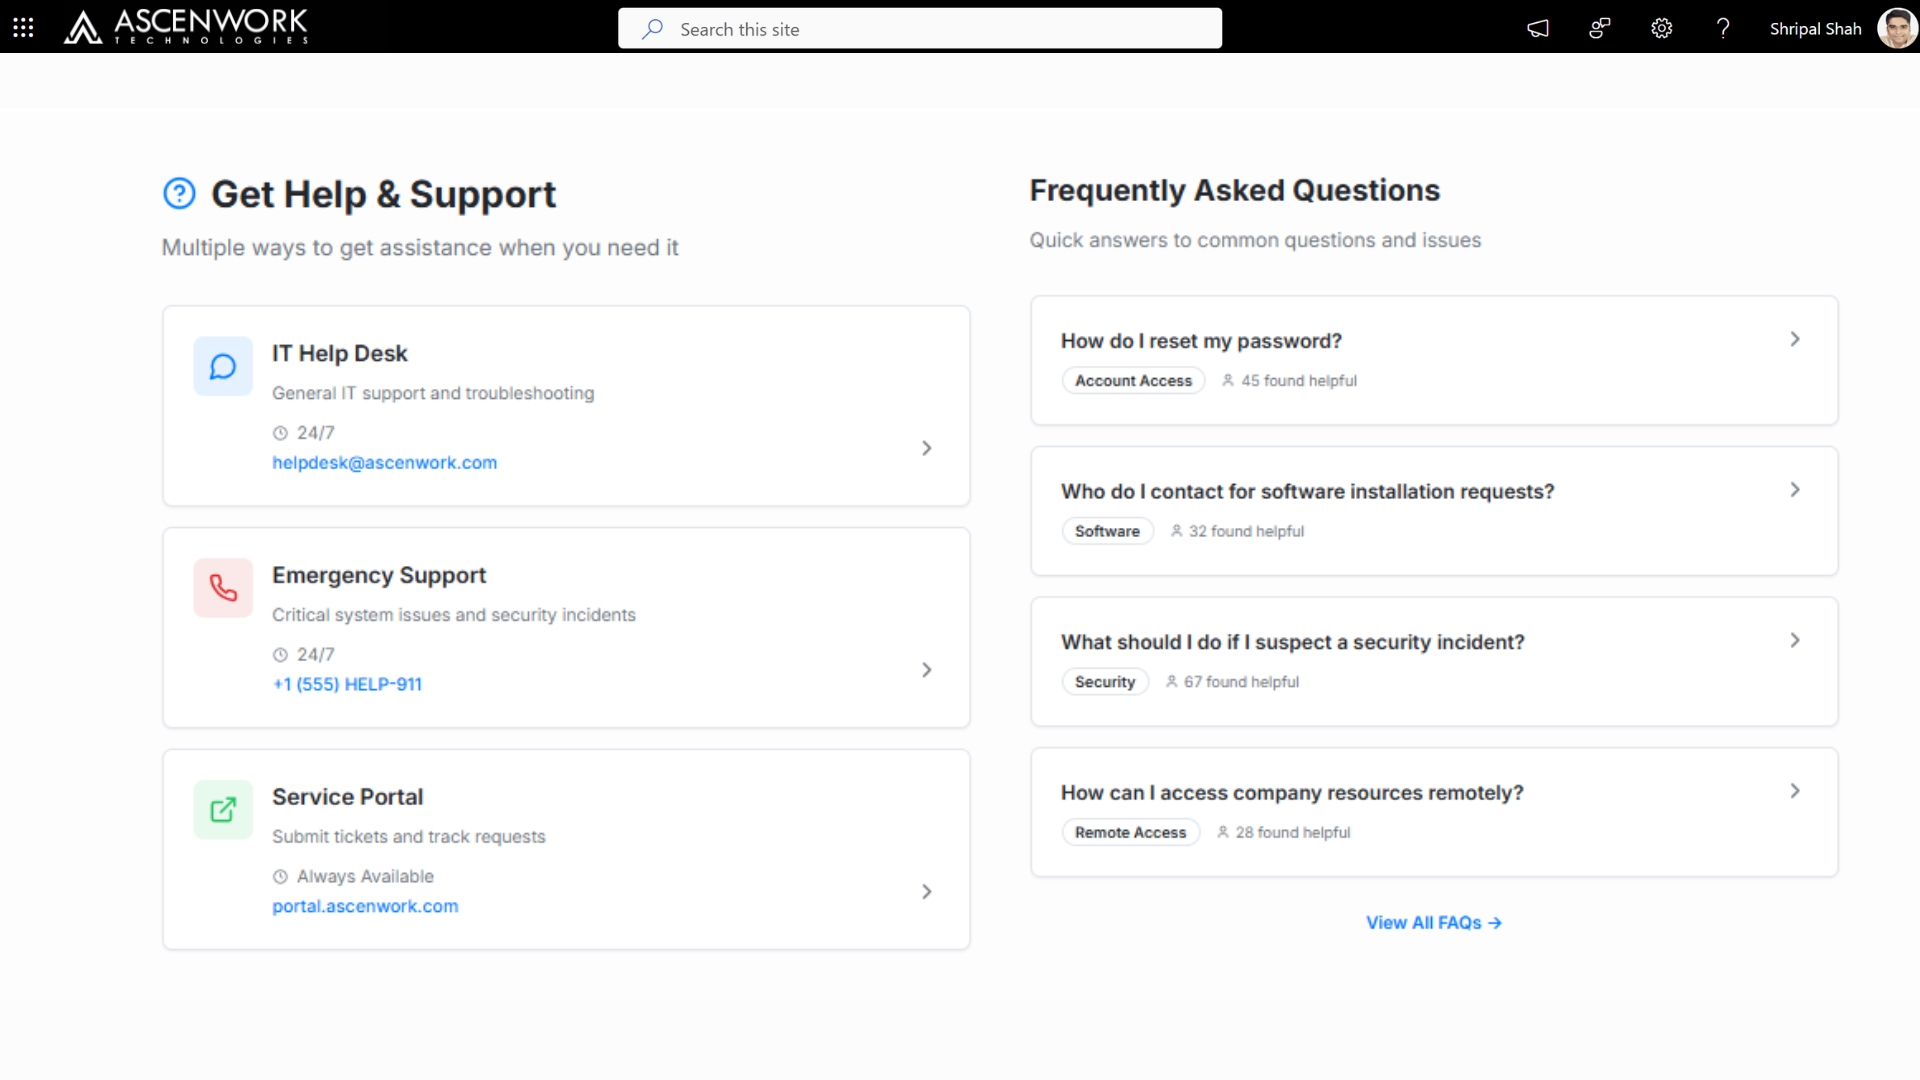The height and width of the screenshot is (1080, 1920).
Task: Click the IT Help Desk chat bubble icon
Action: click(x=223, y=367)
